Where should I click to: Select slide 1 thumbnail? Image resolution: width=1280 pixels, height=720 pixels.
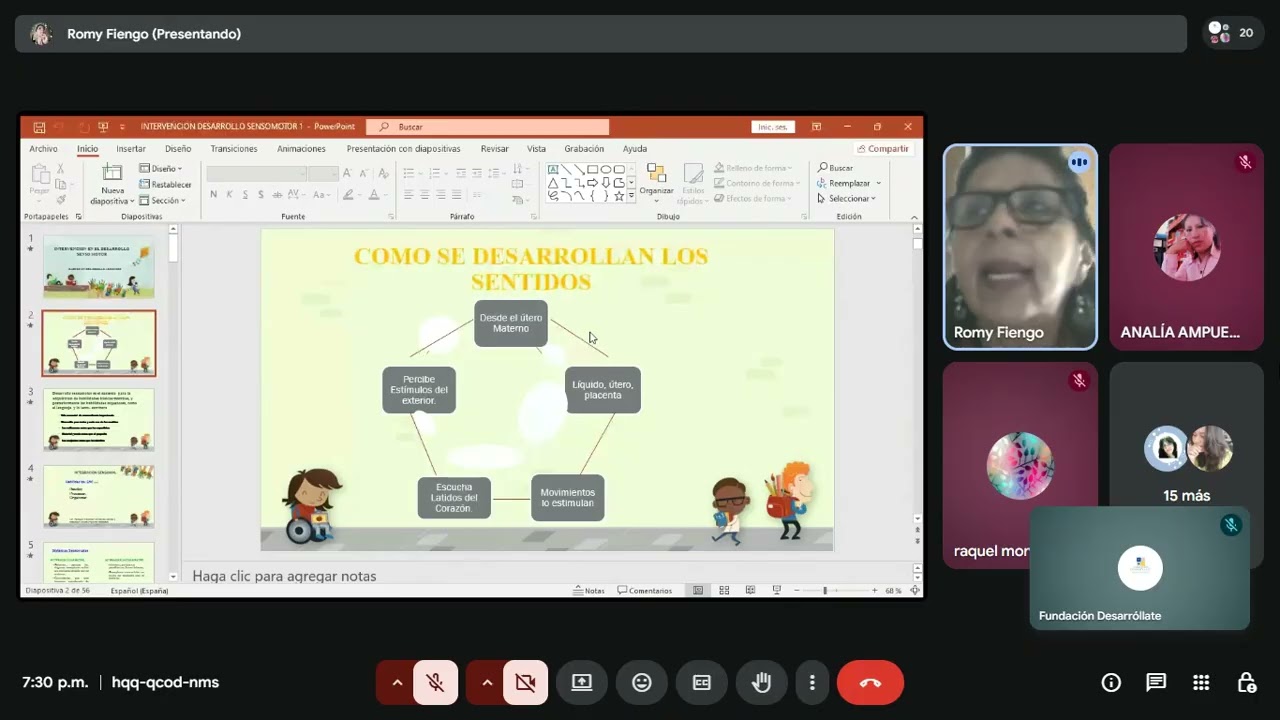coord(99,267)
